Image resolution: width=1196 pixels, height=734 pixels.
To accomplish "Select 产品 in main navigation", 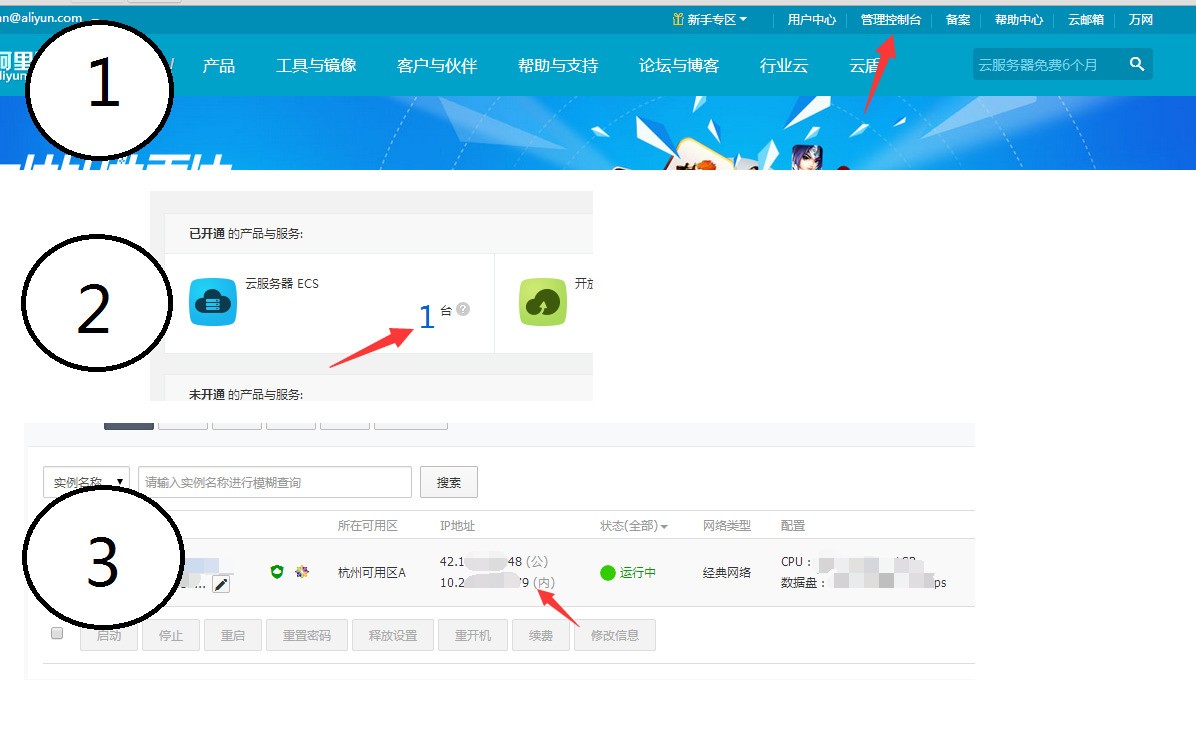I will tap(219, 66).
